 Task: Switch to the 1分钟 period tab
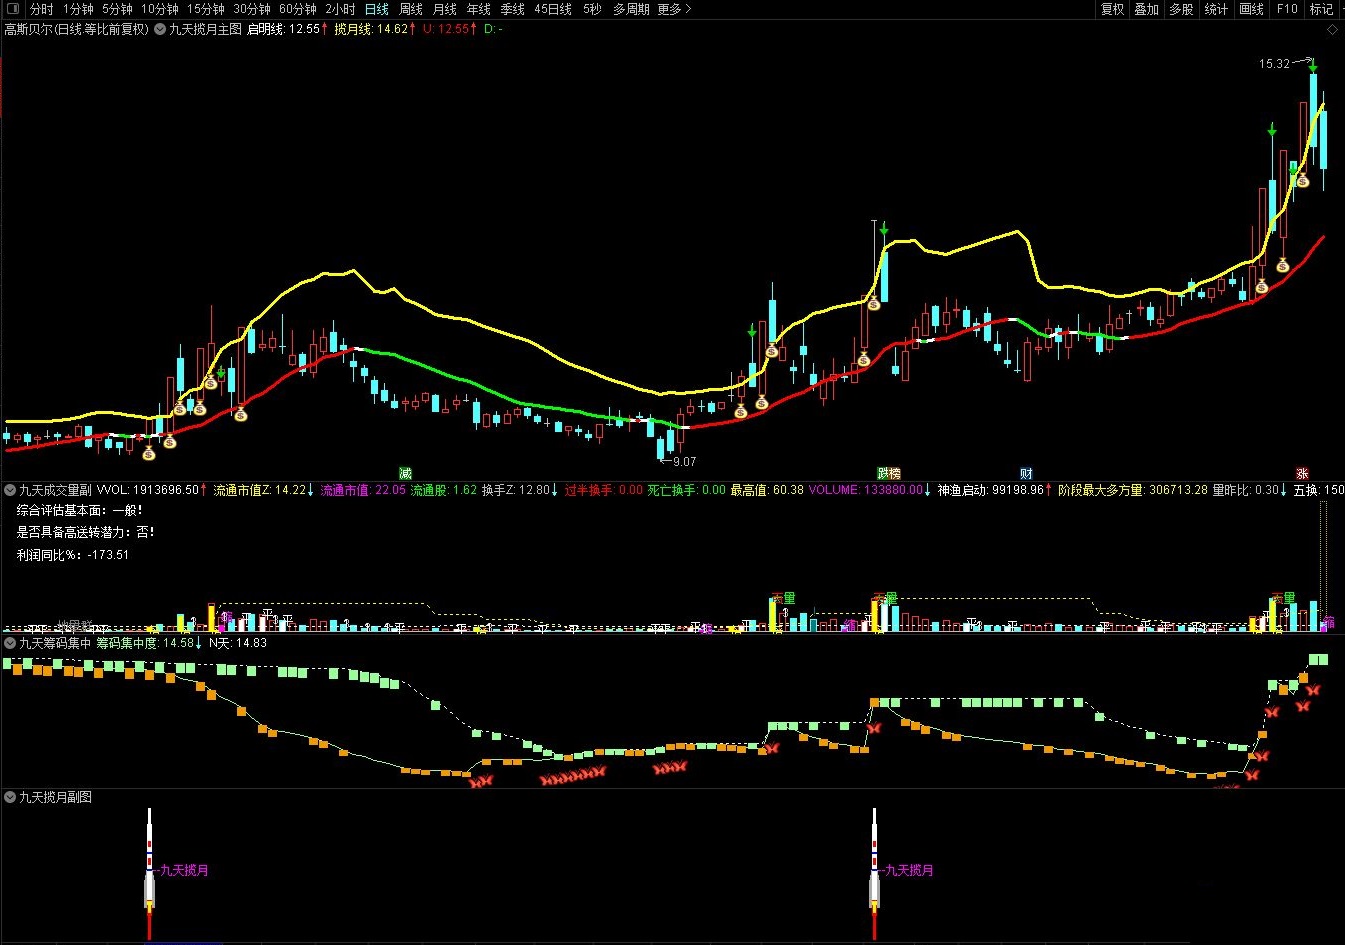[78, 9]
